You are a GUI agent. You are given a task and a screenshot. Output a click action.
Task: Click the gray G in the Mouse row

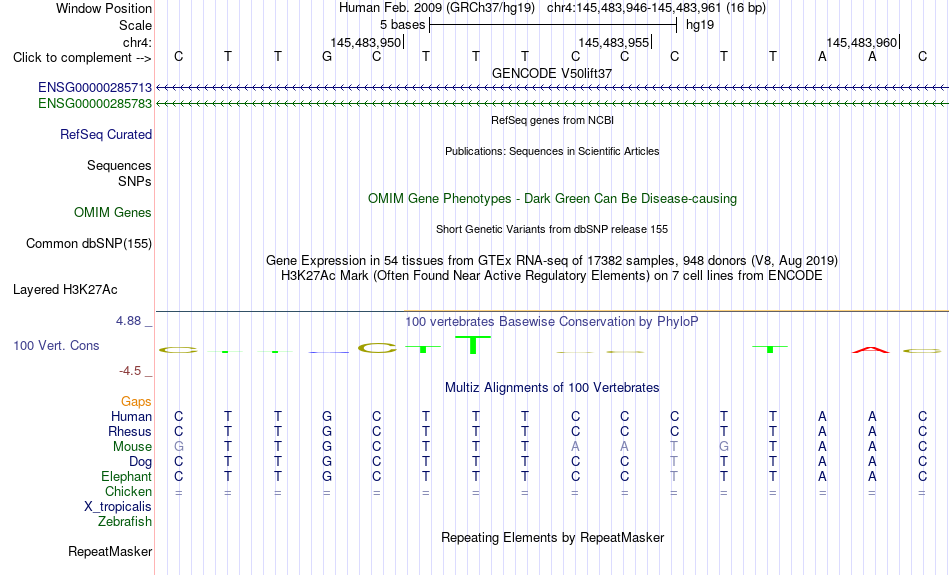pos(178,447)
